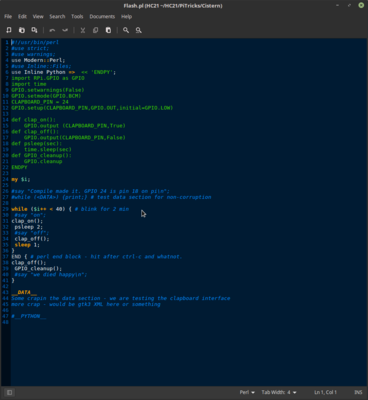
Task: Close the Flash.pl editor window
Action: 361,5
